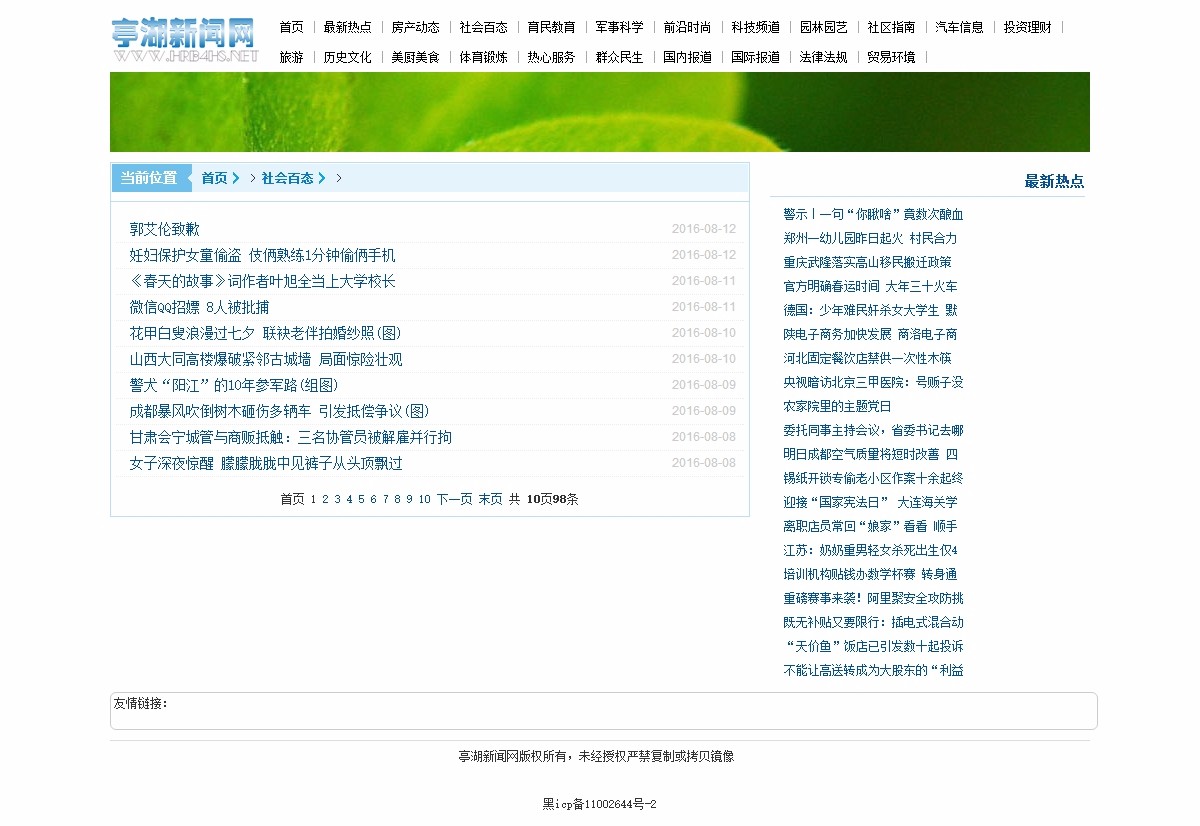Image resolution: width=1200 pixels, height=826 pixels.
Task: Open the 警犬“阳江”的10年参军路 photo story
Action: pyautogui.click(x=234, y=385)
